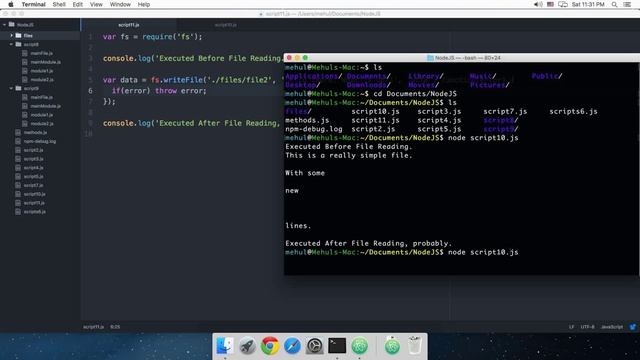This screenshot has height=360, width=640.
Task: Click the first green Atom icon in dock
Action: coord(360,346)
